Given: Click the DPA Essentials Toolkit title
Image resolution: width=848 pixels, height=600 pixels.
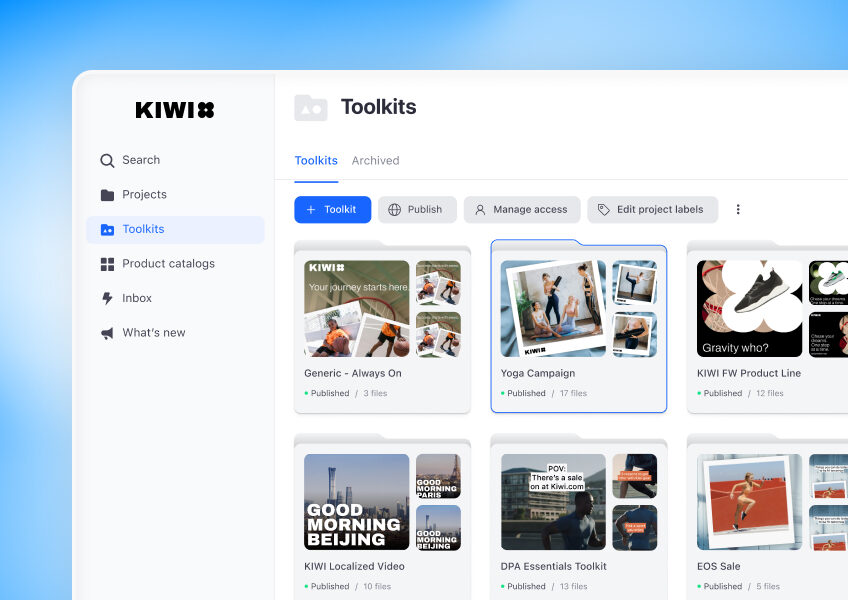Looking at the screenshot, I should (x=553, y=566).
